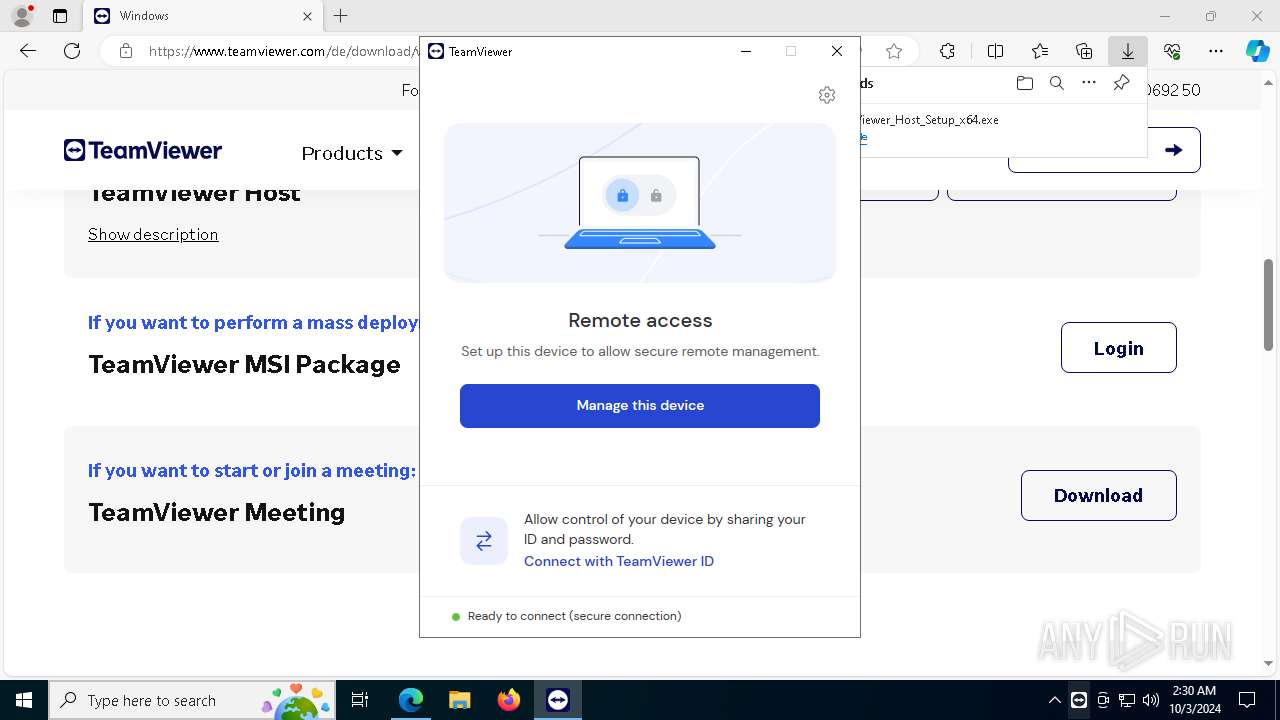Open Connect with TeamViewer ID link

click(619, 561)
